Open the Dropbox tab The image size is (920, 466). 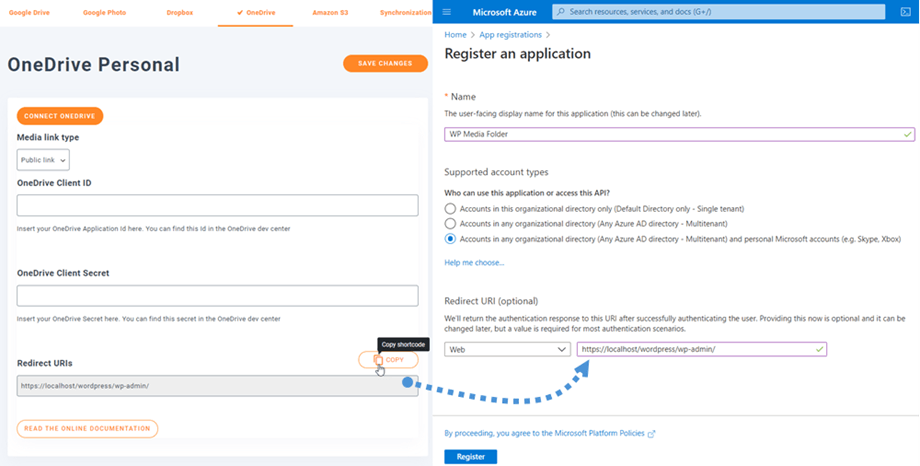pos(180,13)
